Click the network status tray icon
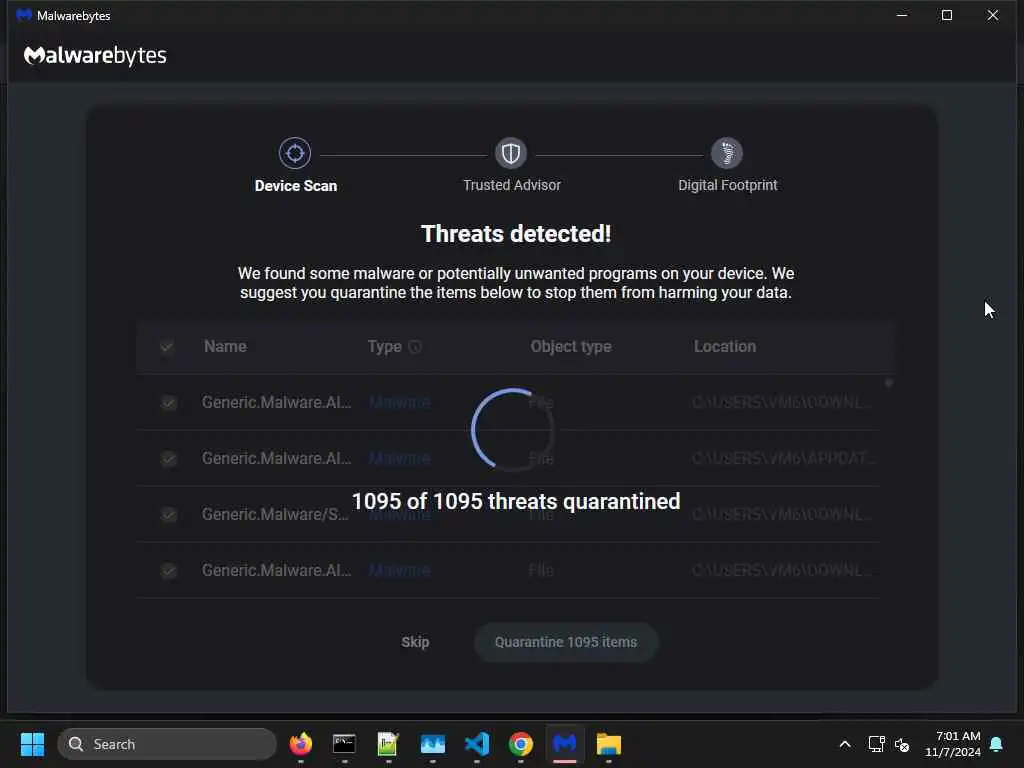 coord(876,744)
